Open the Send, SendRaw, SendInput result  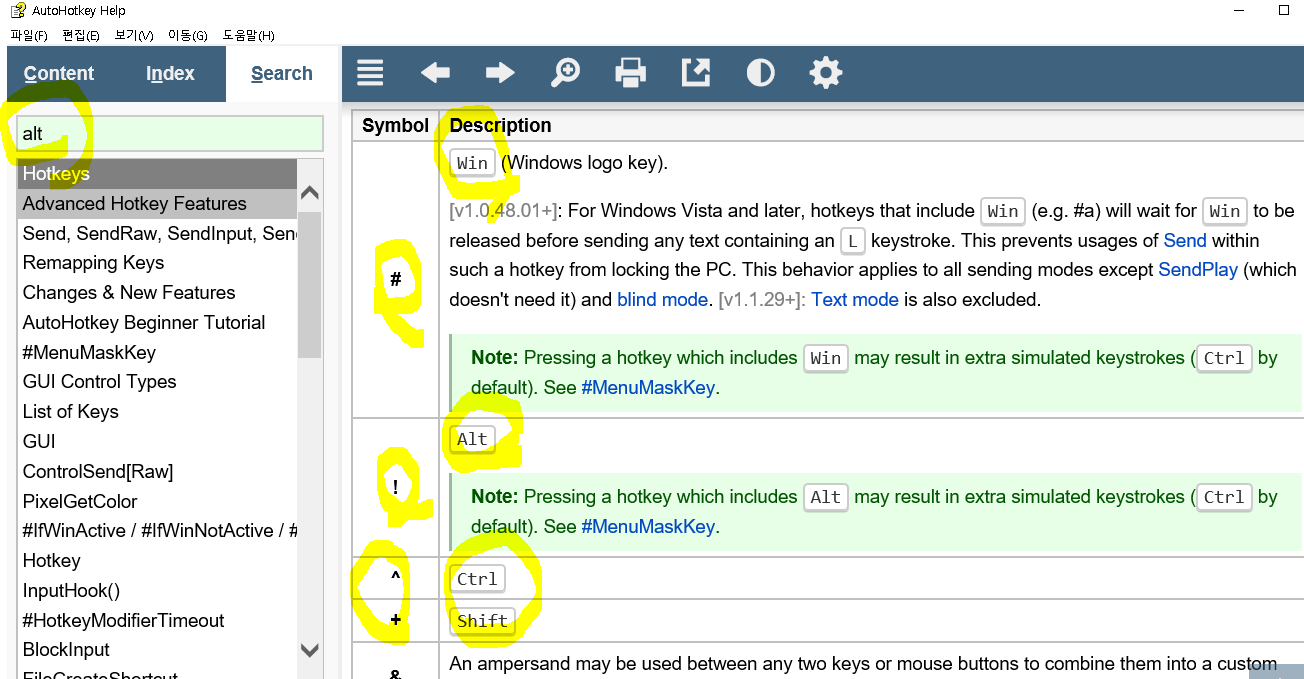pyautogui.click(x=157, y=233)
